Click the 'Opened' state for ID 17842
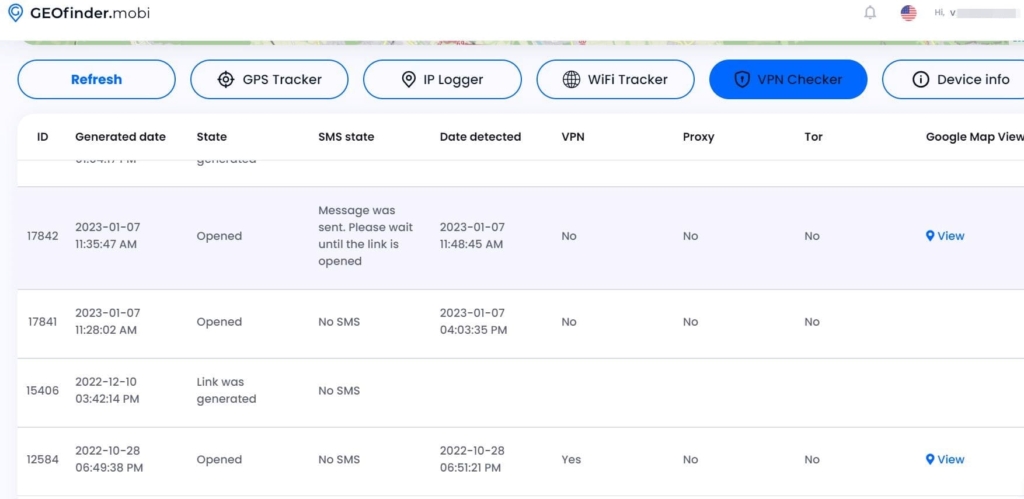The width and height of the screenshot is (1024, 499). coord(219,236)
